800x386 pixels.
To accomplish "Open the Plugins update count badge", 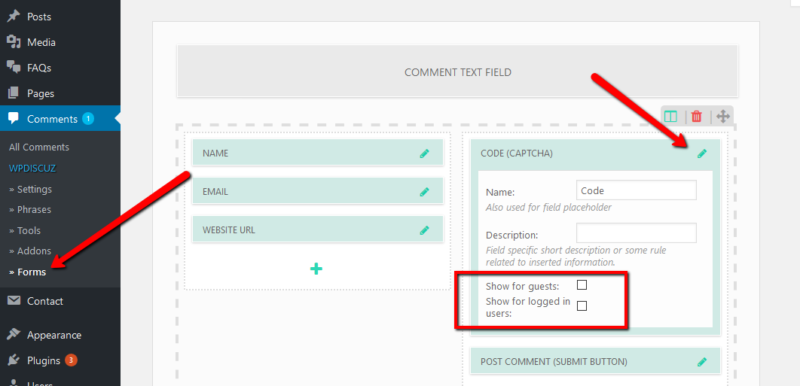I will [x=71, y=361].
